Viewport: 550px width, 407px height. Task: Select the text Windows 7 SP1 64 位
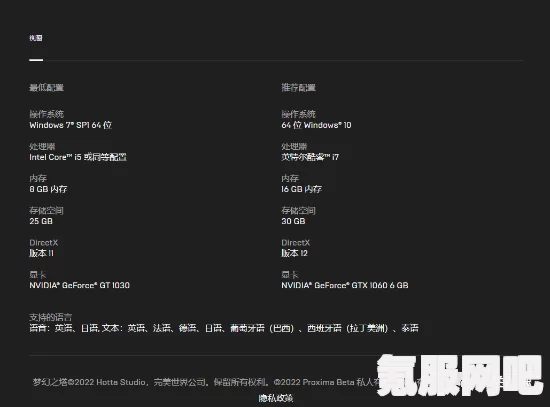71,125
